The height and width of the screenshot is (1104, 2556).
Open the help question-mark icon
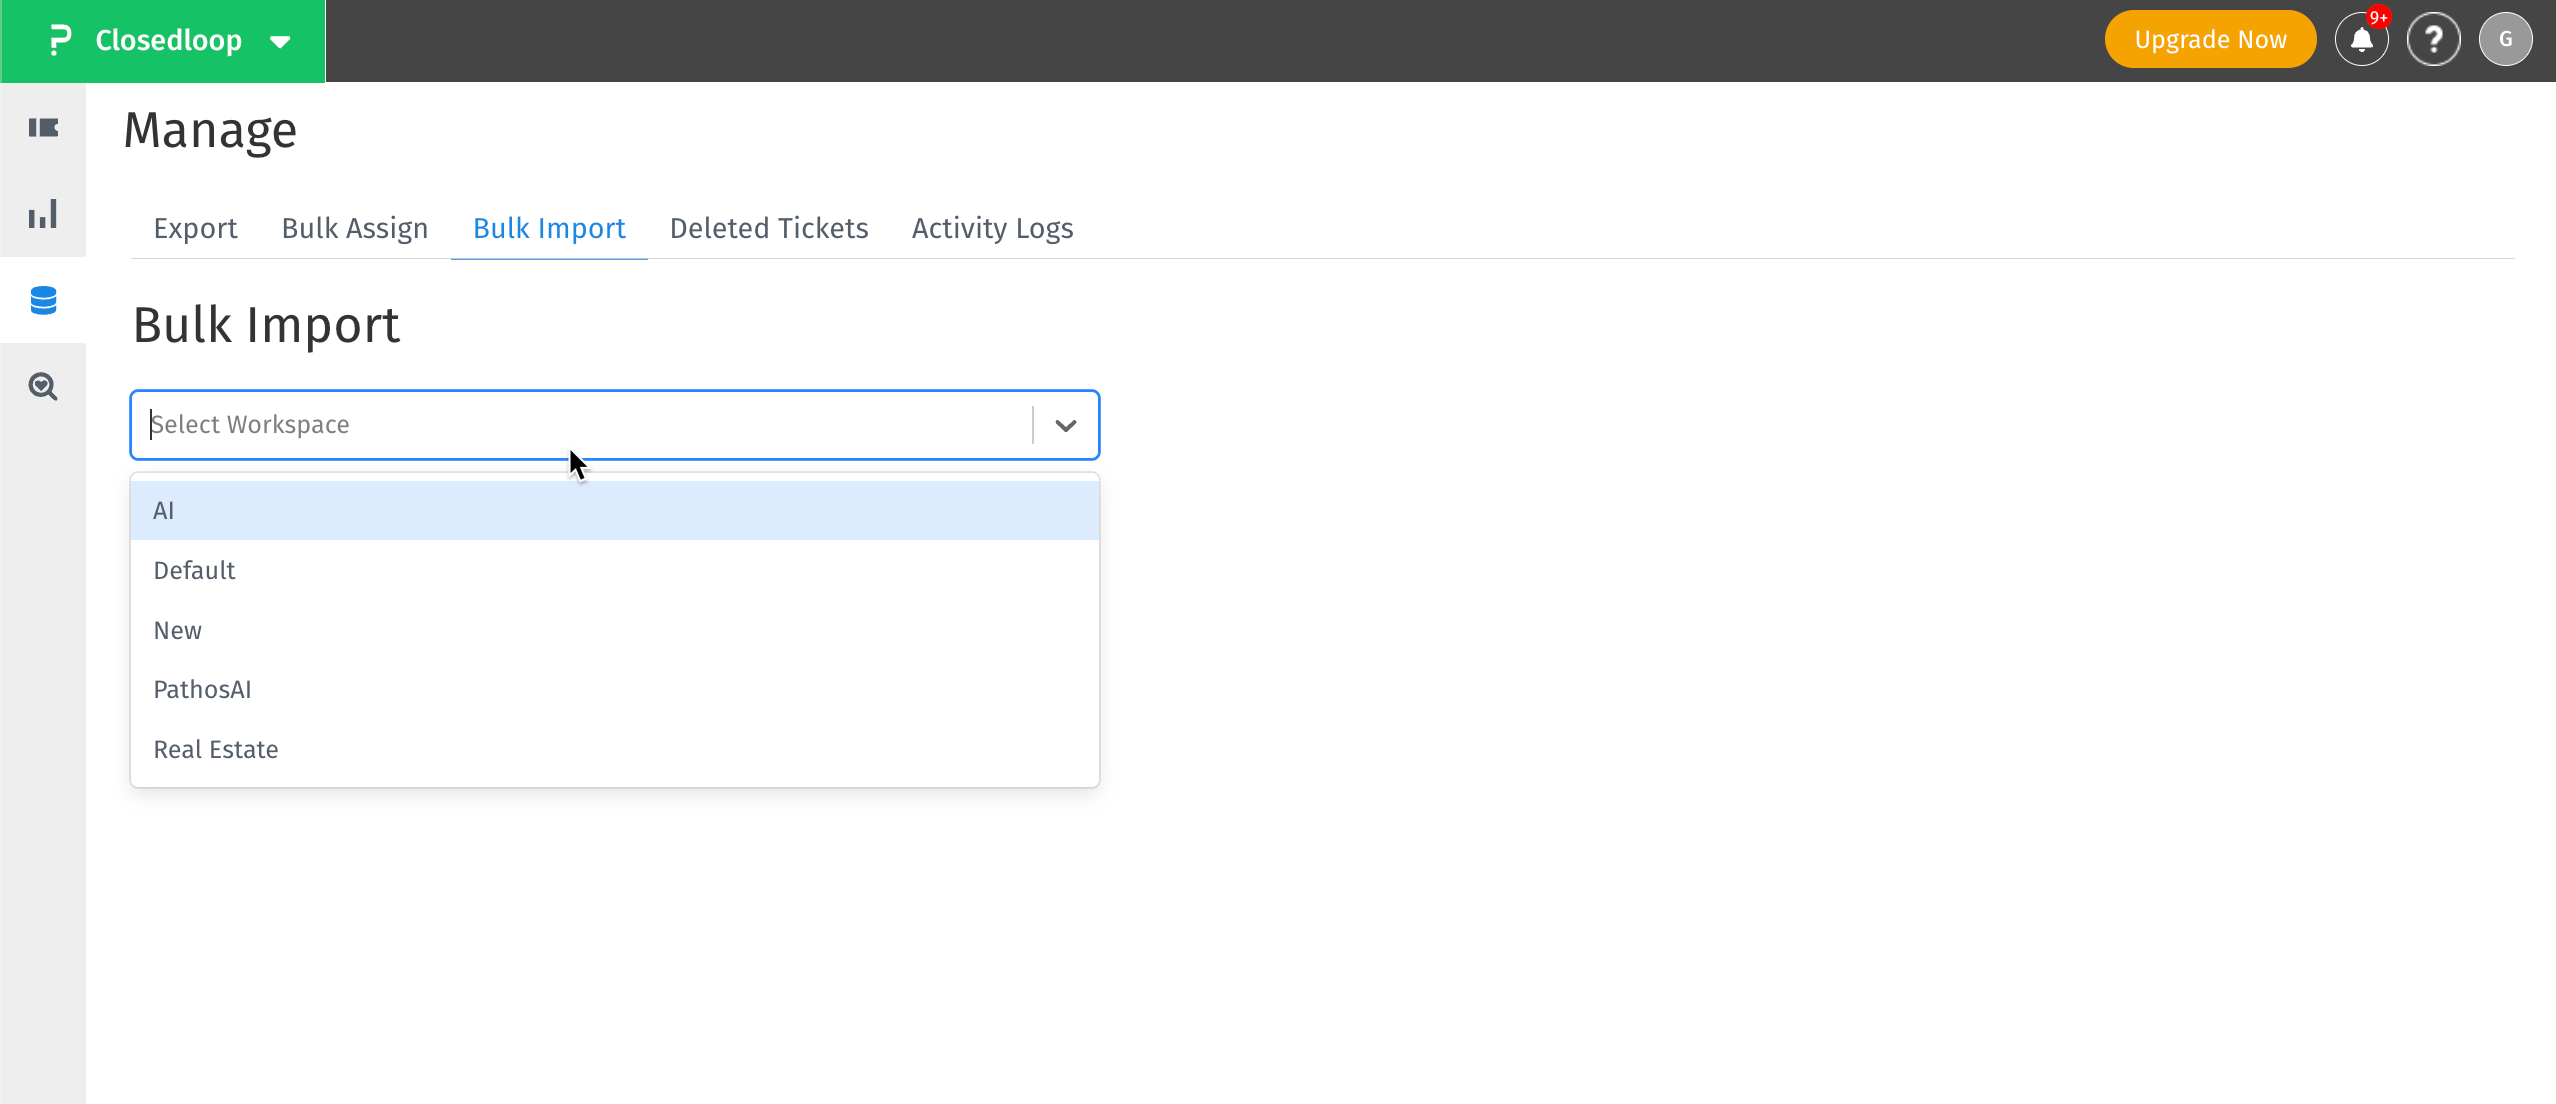pos(2434,40)
